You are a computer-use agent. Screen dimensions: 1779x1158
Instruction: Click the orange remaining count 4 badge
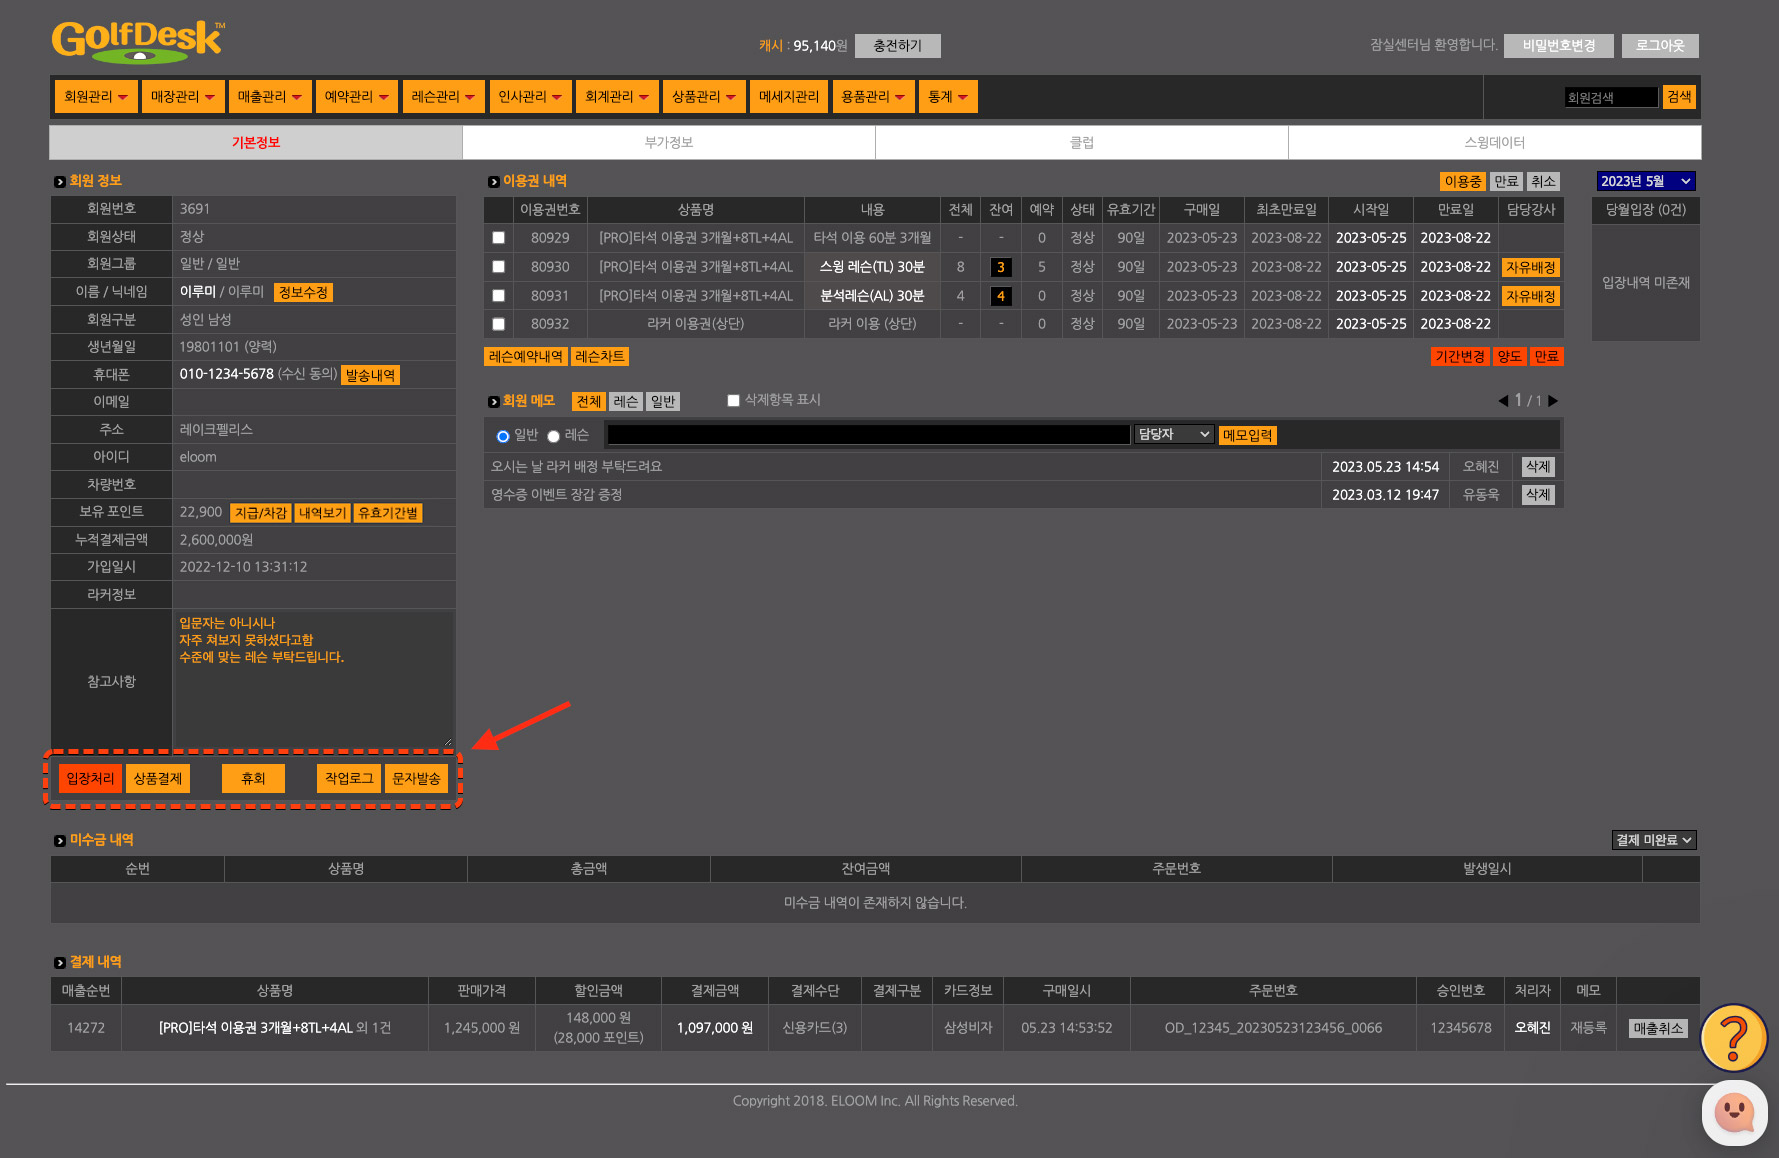click(1000, 296)
